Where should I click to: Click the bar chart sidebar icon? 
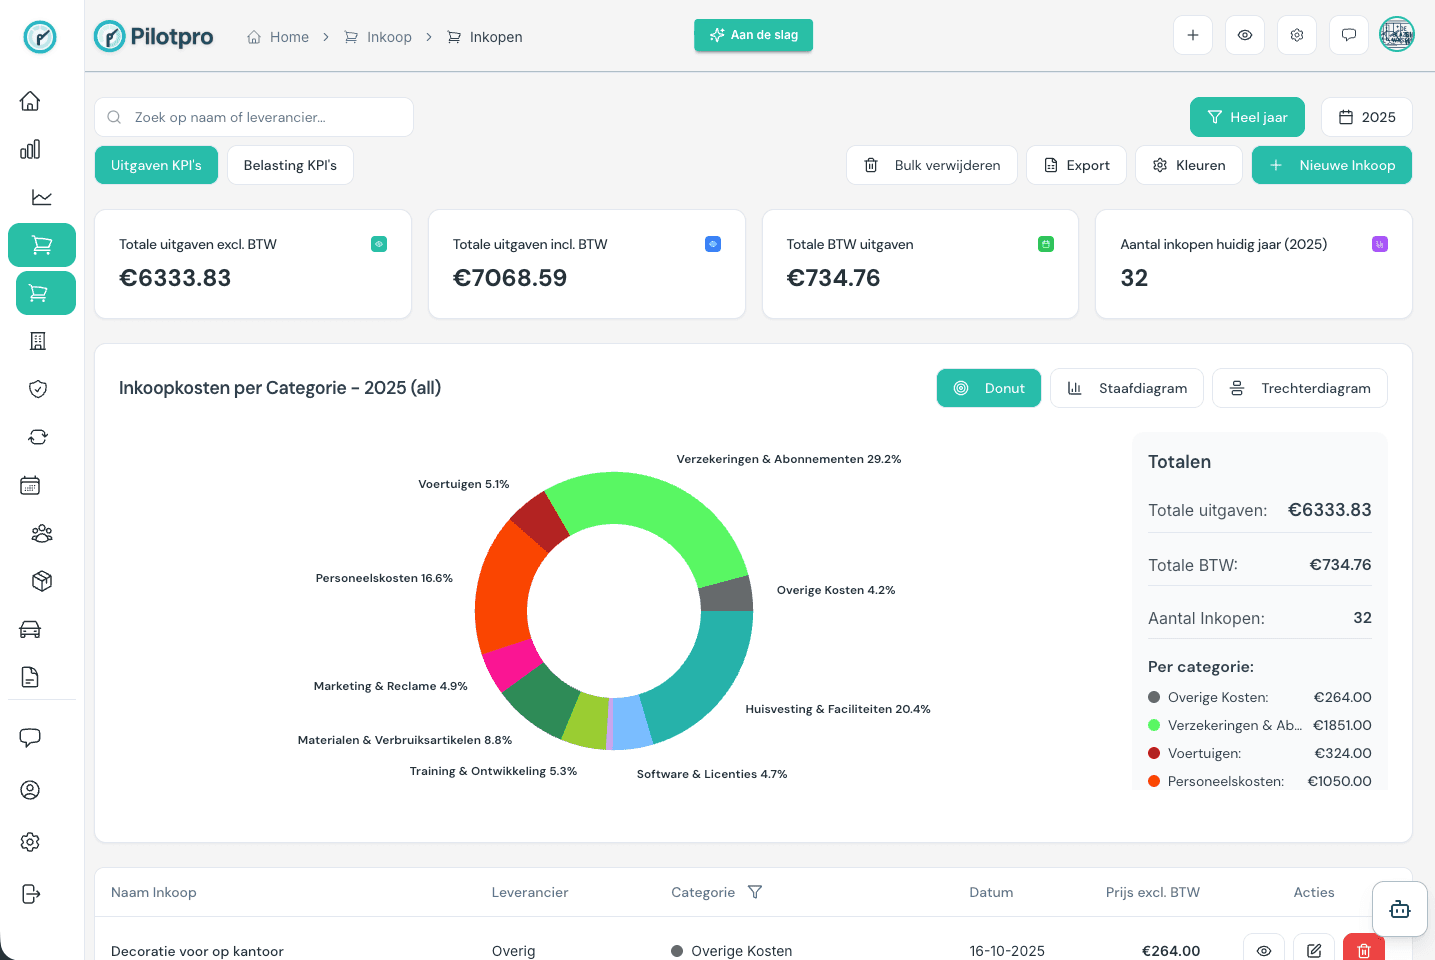click(30, 149)
